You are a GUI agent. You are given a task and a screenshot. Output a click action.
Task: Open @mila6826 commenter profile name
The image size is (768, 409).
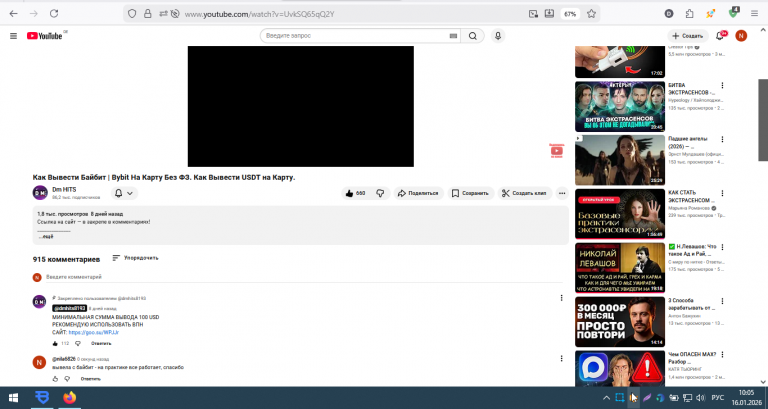click(x=64, y=359)
